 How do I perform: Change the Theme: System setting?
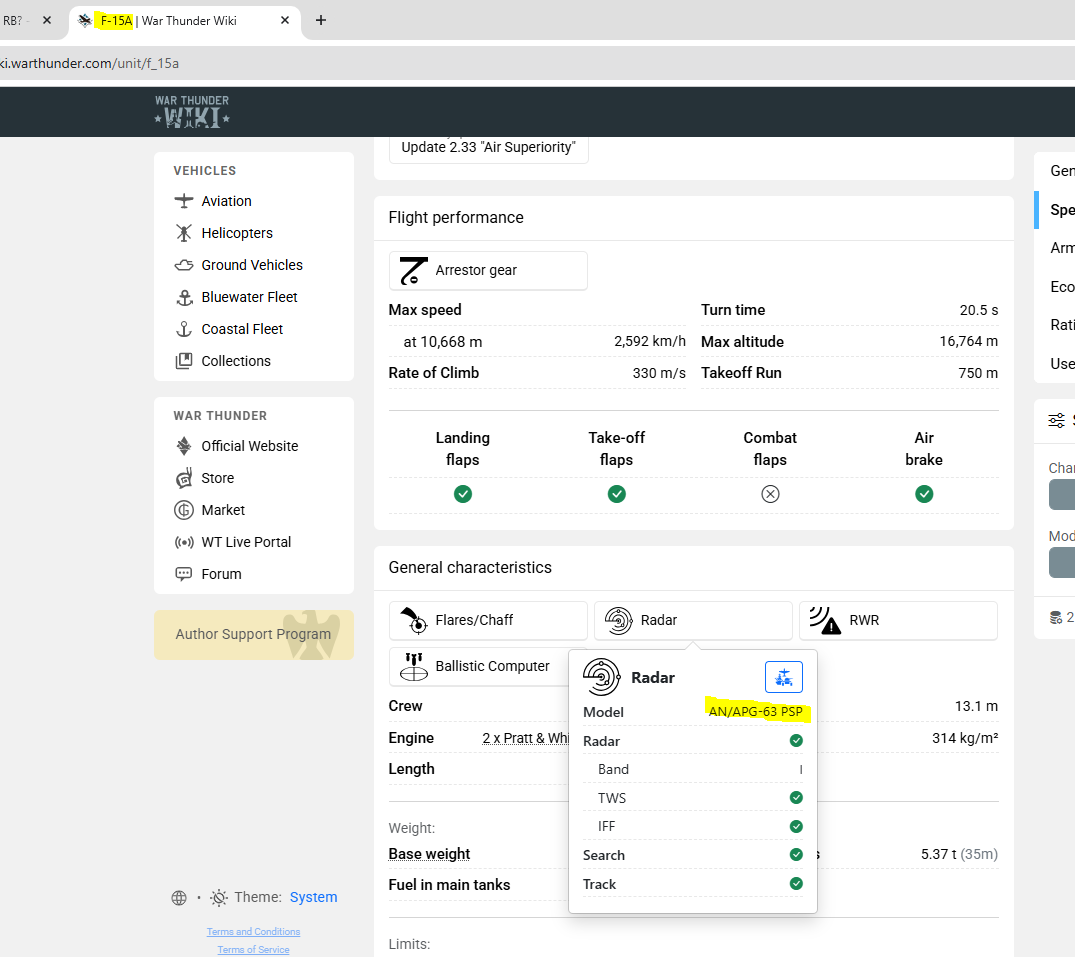313,897
